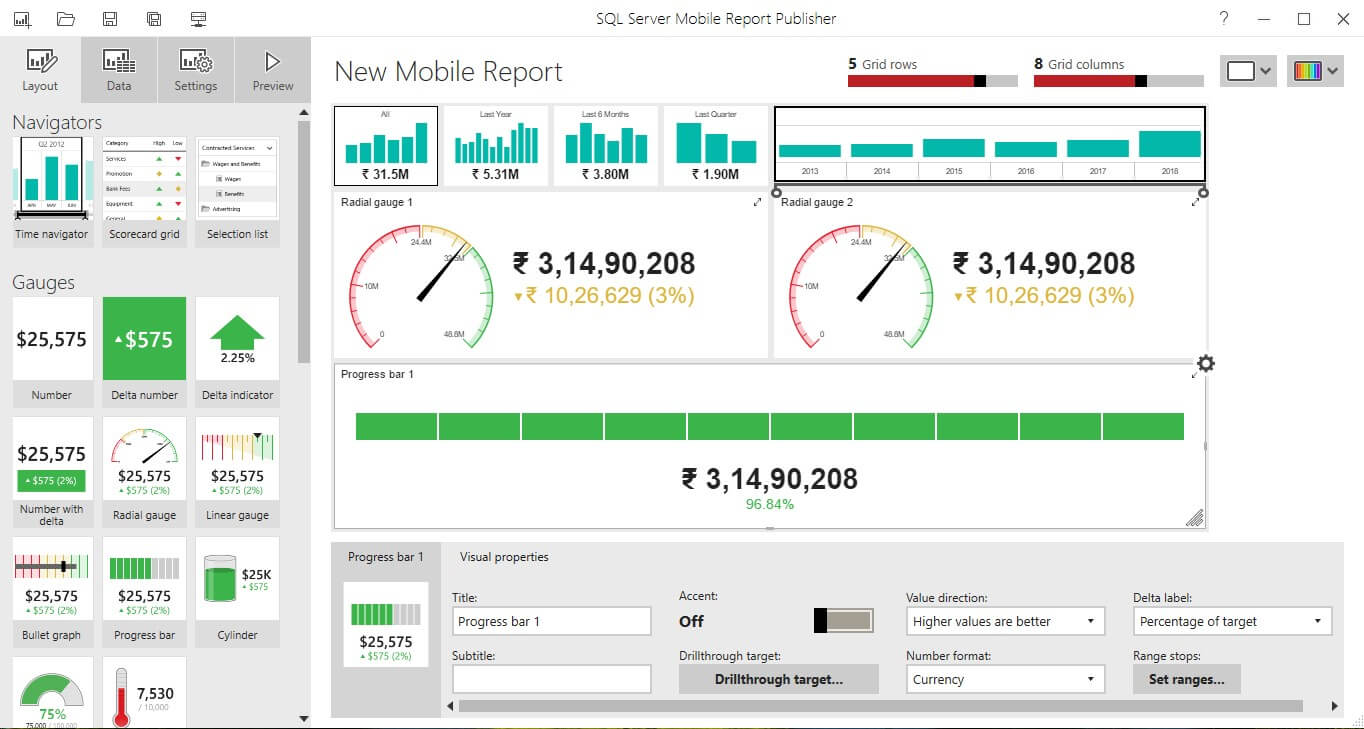Open the Value direction dropdown
The image size is (1364, 729).
click(x=1005, y=621)
